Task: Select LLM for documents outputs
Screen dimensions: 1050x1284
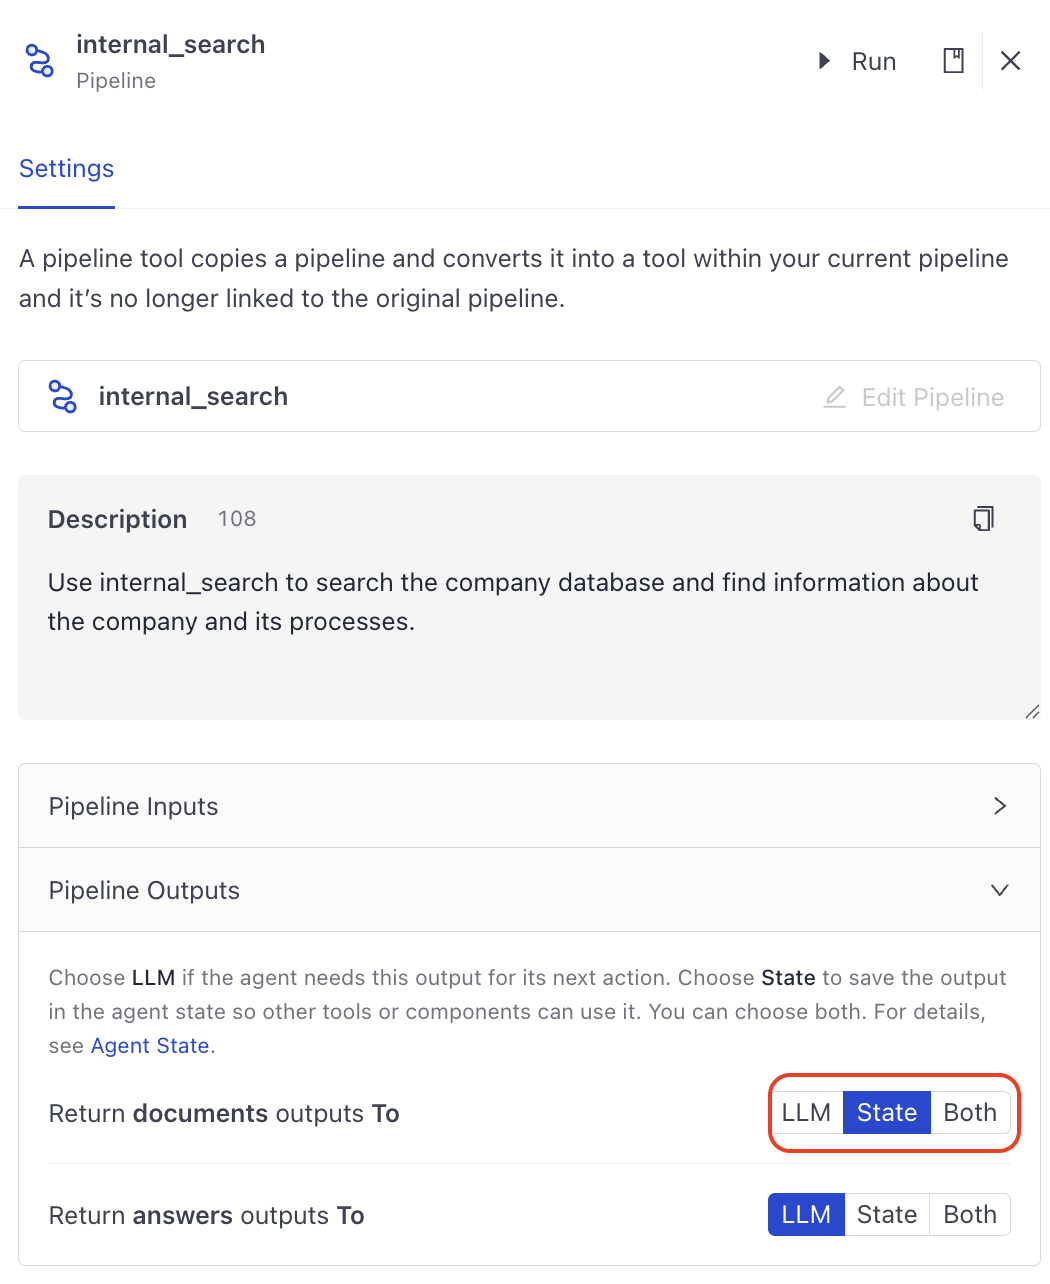Action: (806, 1112)
